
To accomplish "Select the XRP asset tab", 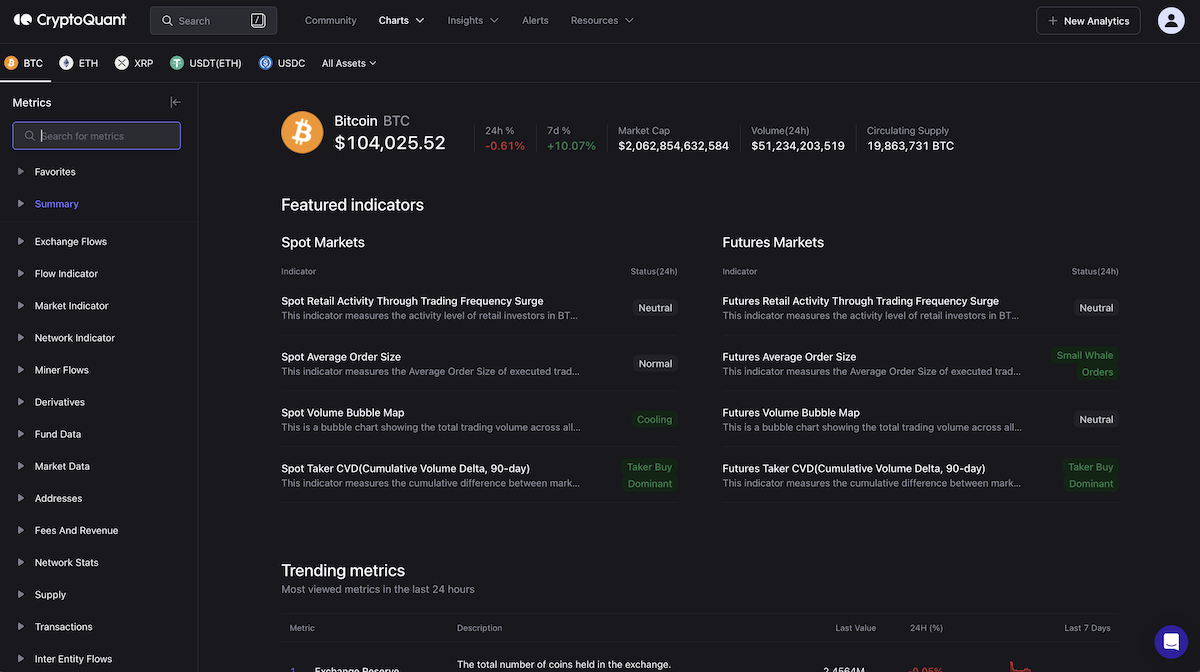I will pyautogui.click(x=135, y=63).
